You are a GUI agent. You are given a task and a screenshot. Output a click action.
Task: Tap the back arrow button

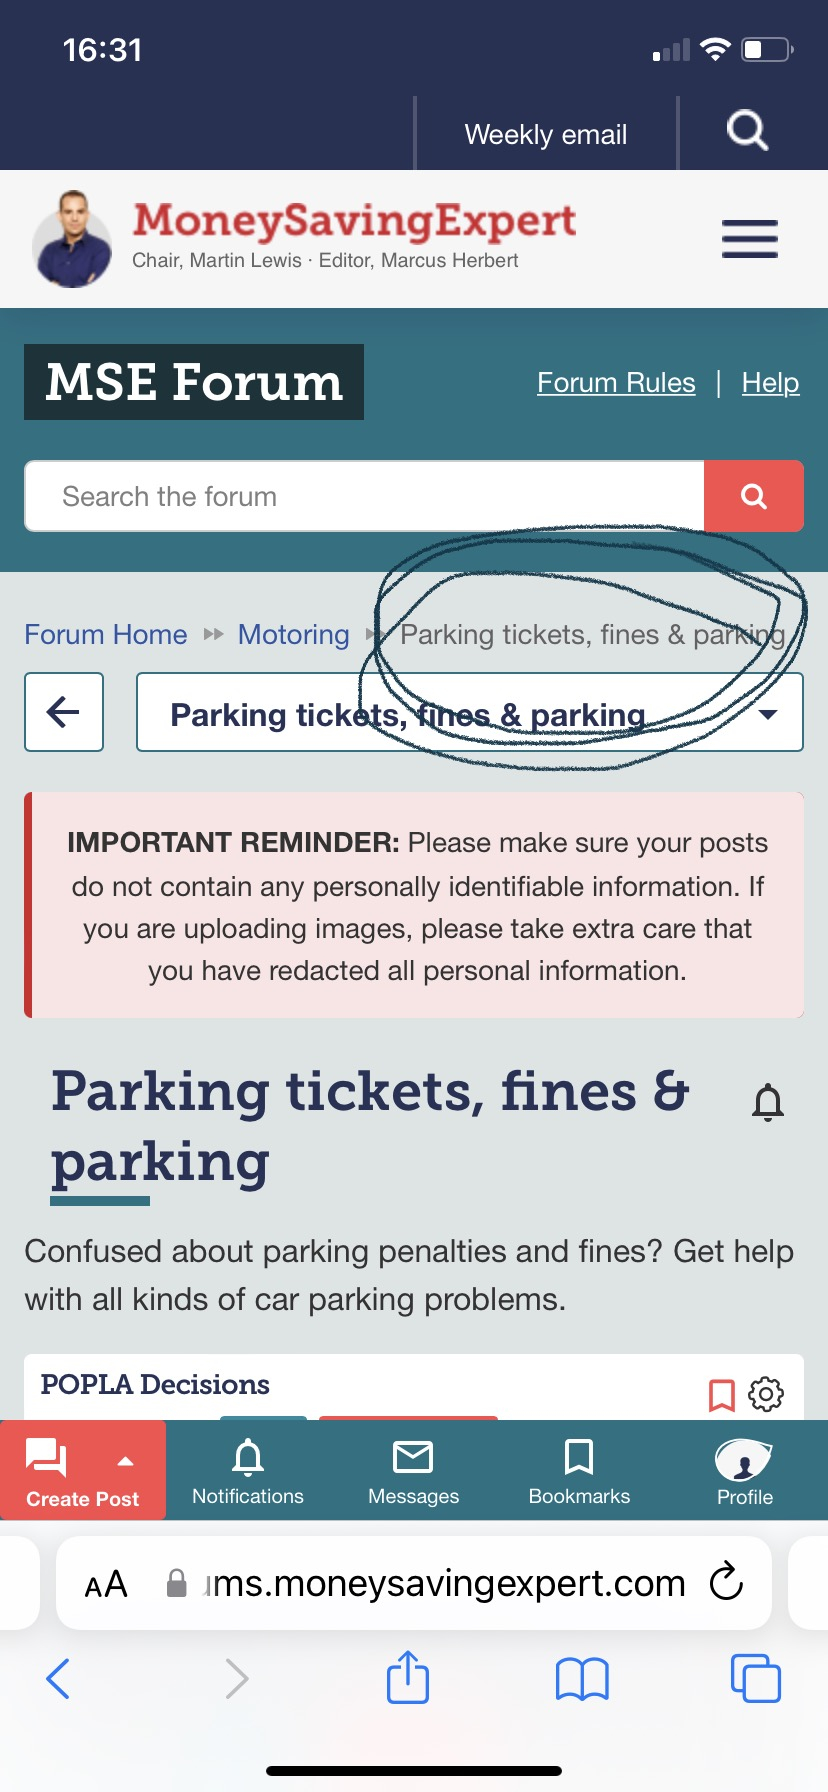(64, 712)
